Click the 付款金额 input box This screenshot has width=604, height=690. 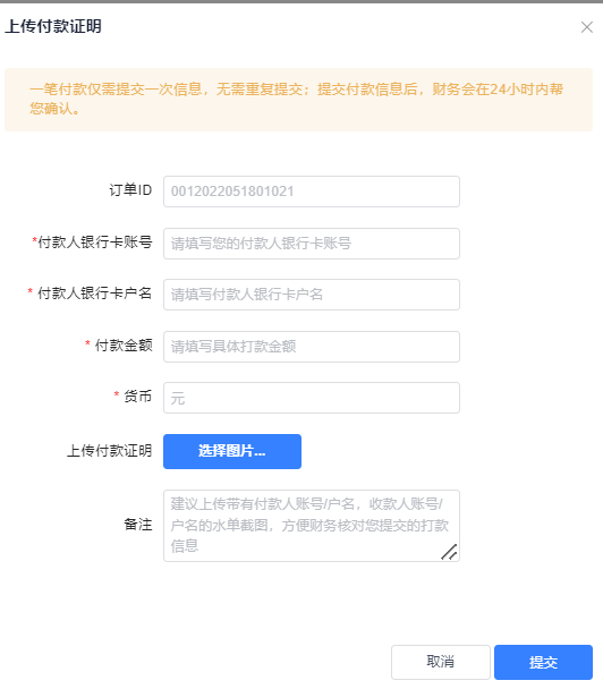[311, 347]
